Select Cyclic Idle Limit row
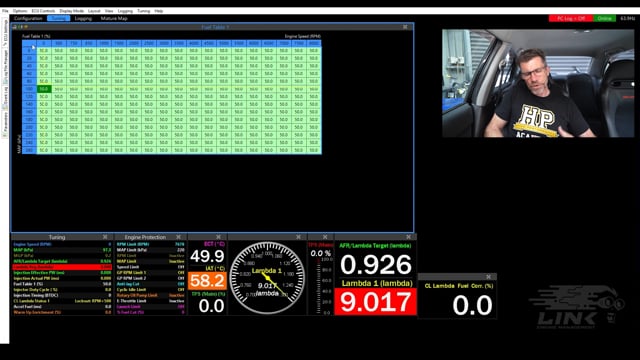Image resolution: width=640 pixels, height=360 pixels. (x=151, y=290)
